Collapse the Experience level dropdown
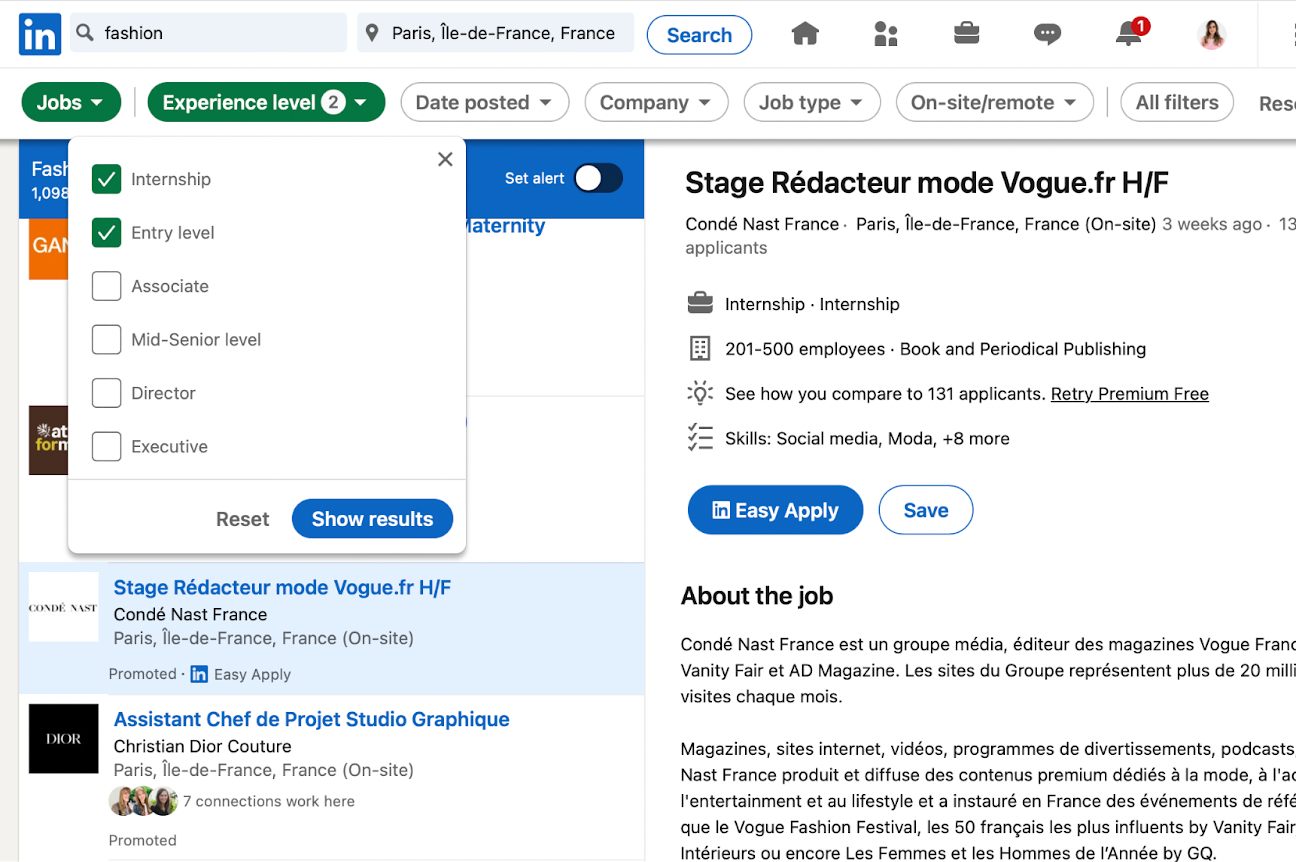 (x=266, y=102)
